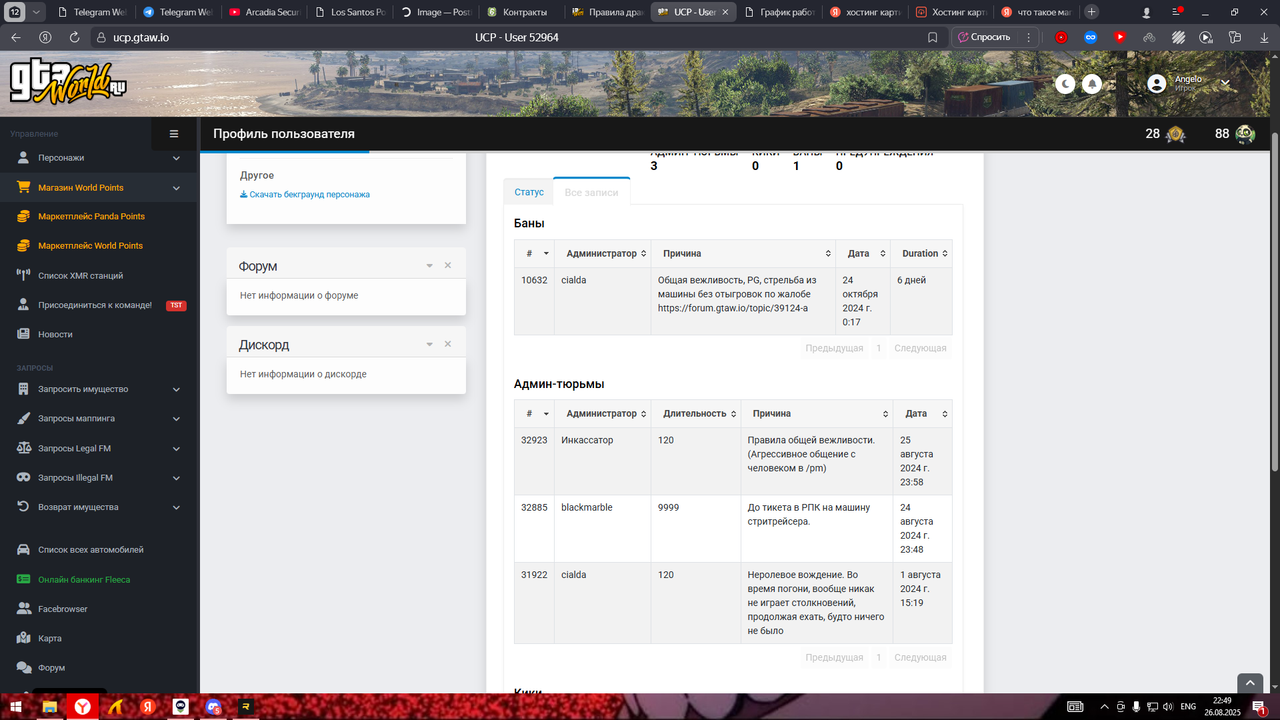
Task: Click the Возврат имущества history icon
Action: tap(23, 507)
